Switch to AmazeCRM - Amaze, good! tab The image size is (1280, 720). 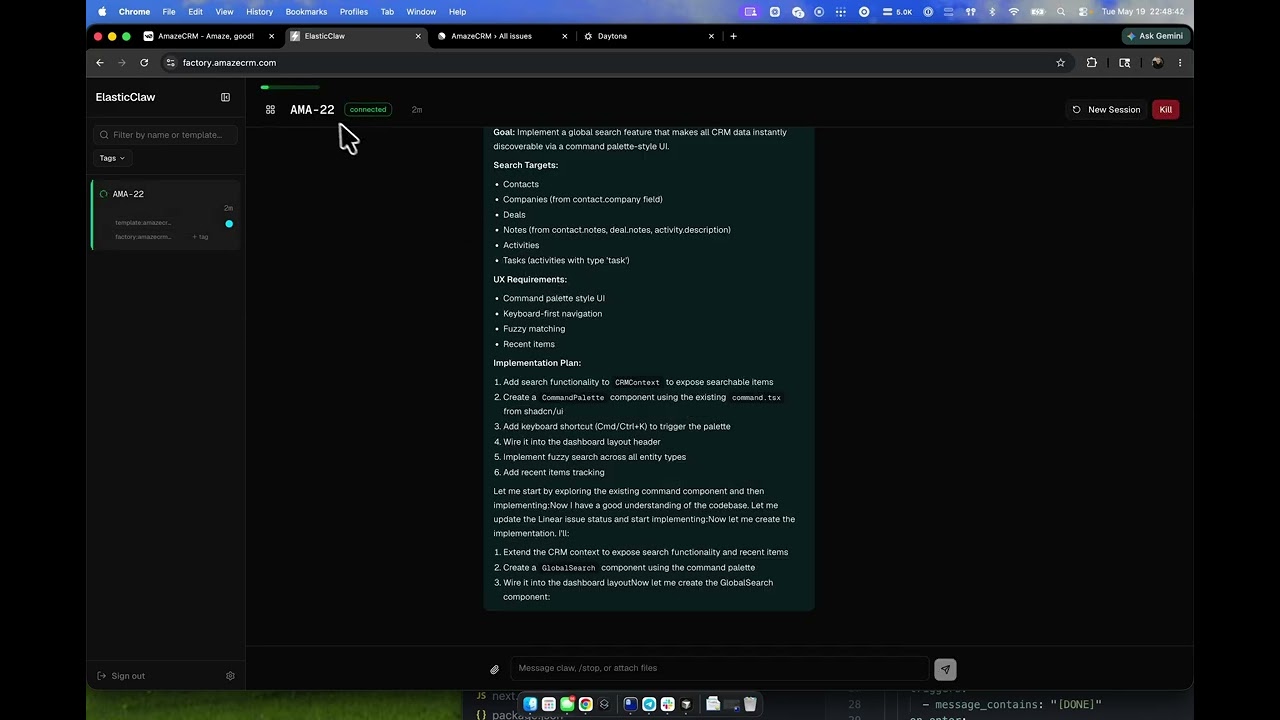209,36
